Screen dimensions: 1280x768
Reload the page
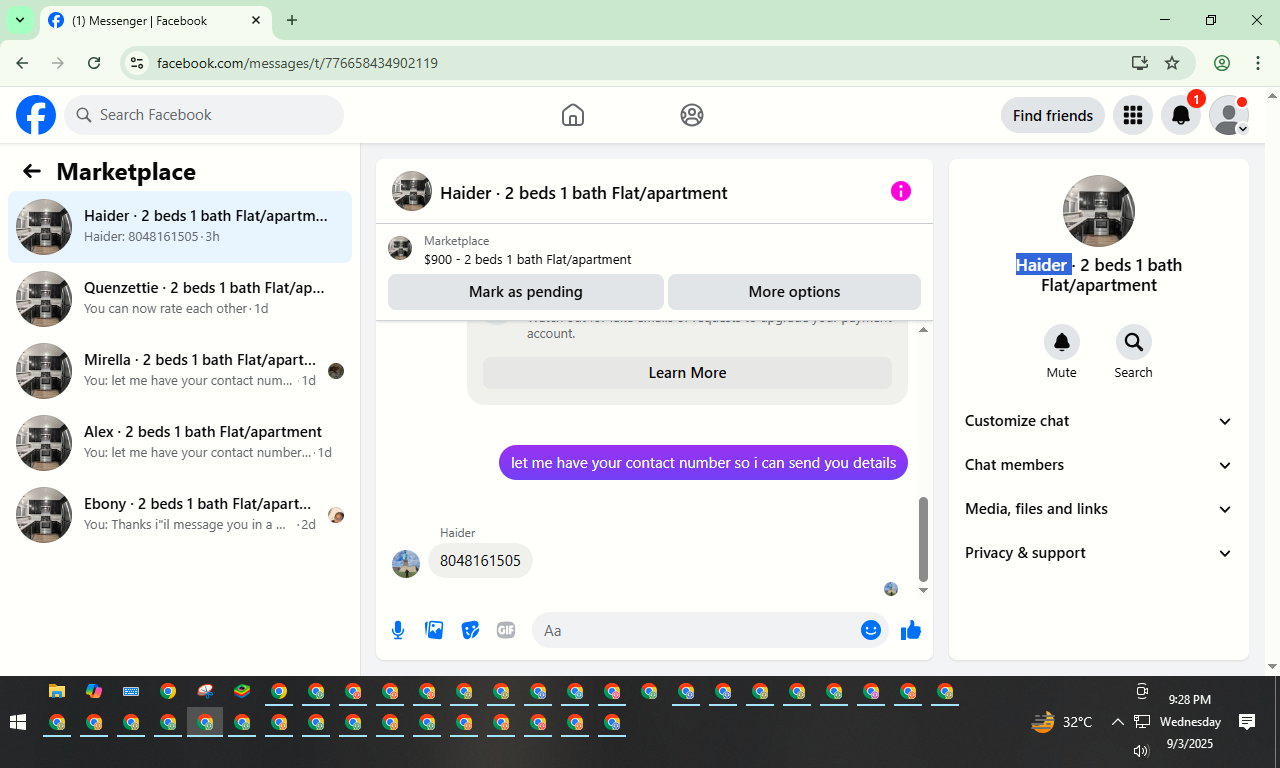tap(94, 63)
